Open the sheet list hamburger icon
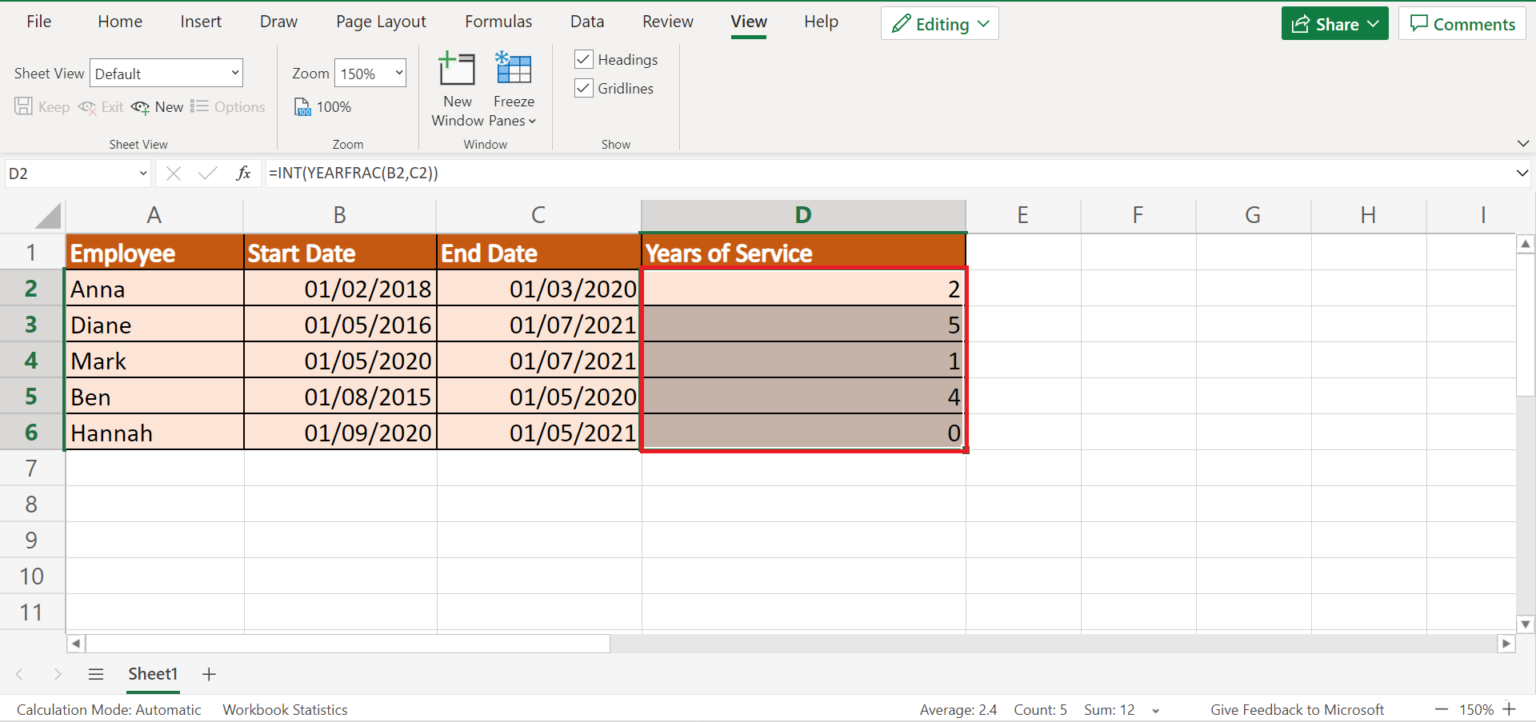1536x722 pixels. (x=96, y=674)
